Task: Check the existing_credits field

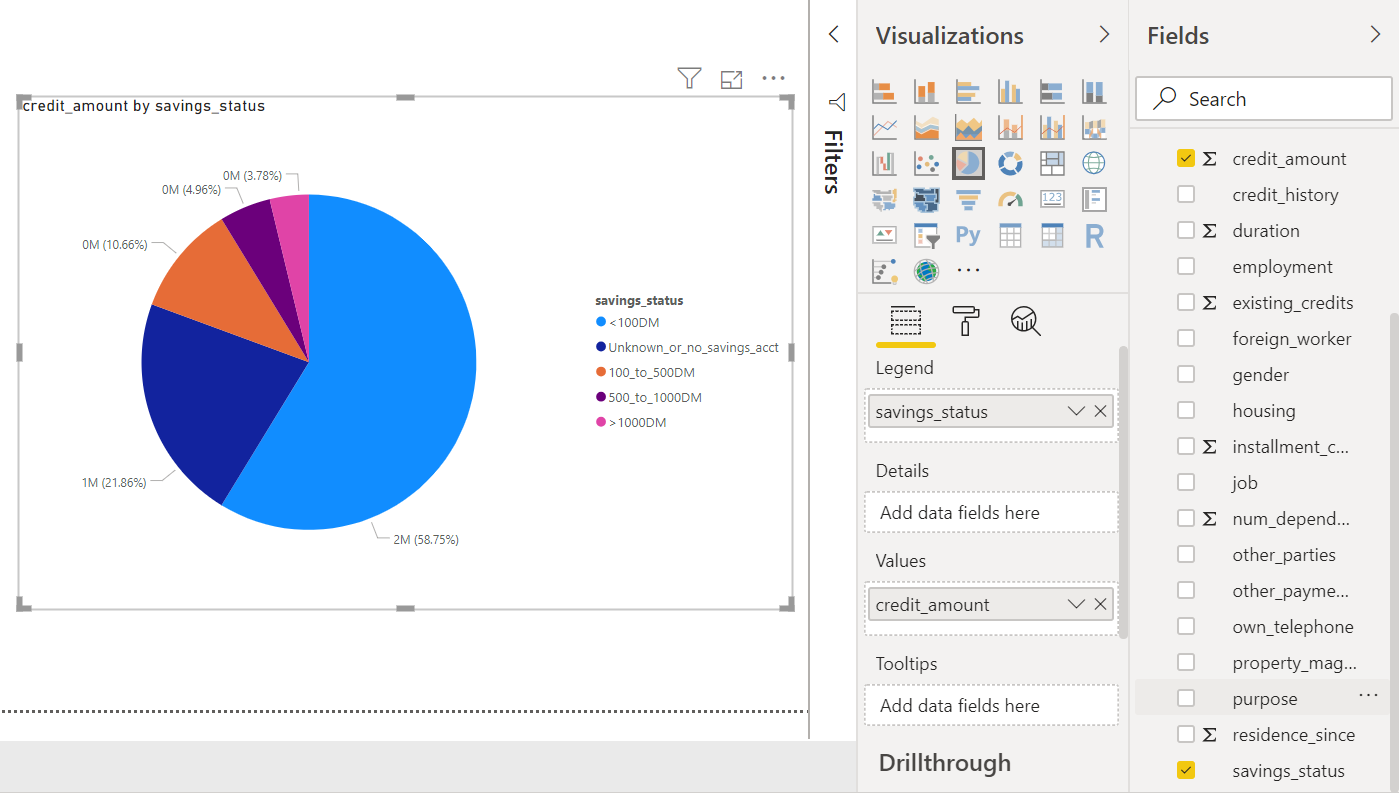Action: (x=1186, y=302)
